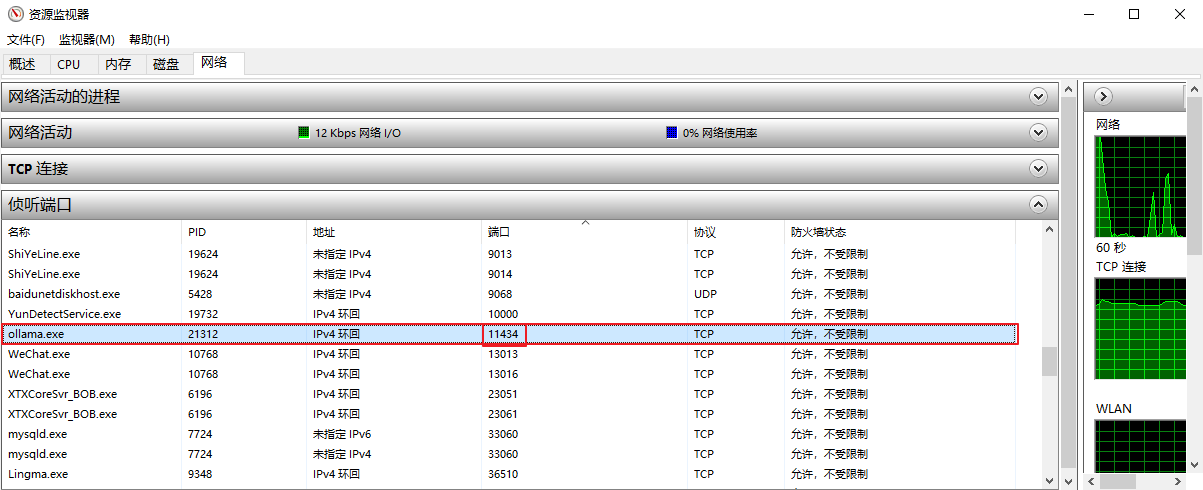The height and width of the screenshot is (490, 1203).
Task: Sort by the PID column header
Action: click(x=244, y=232)
